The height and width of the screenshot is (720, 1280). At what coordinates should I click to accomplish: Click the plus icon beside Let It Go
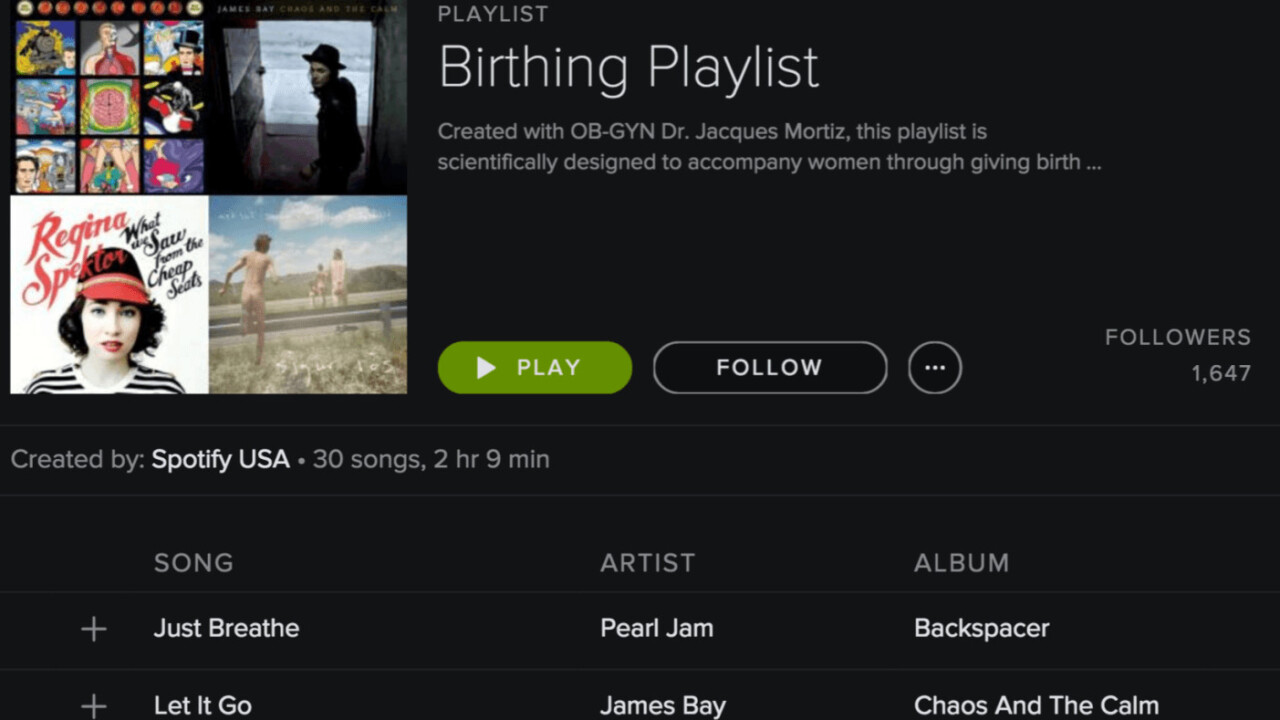92,706
